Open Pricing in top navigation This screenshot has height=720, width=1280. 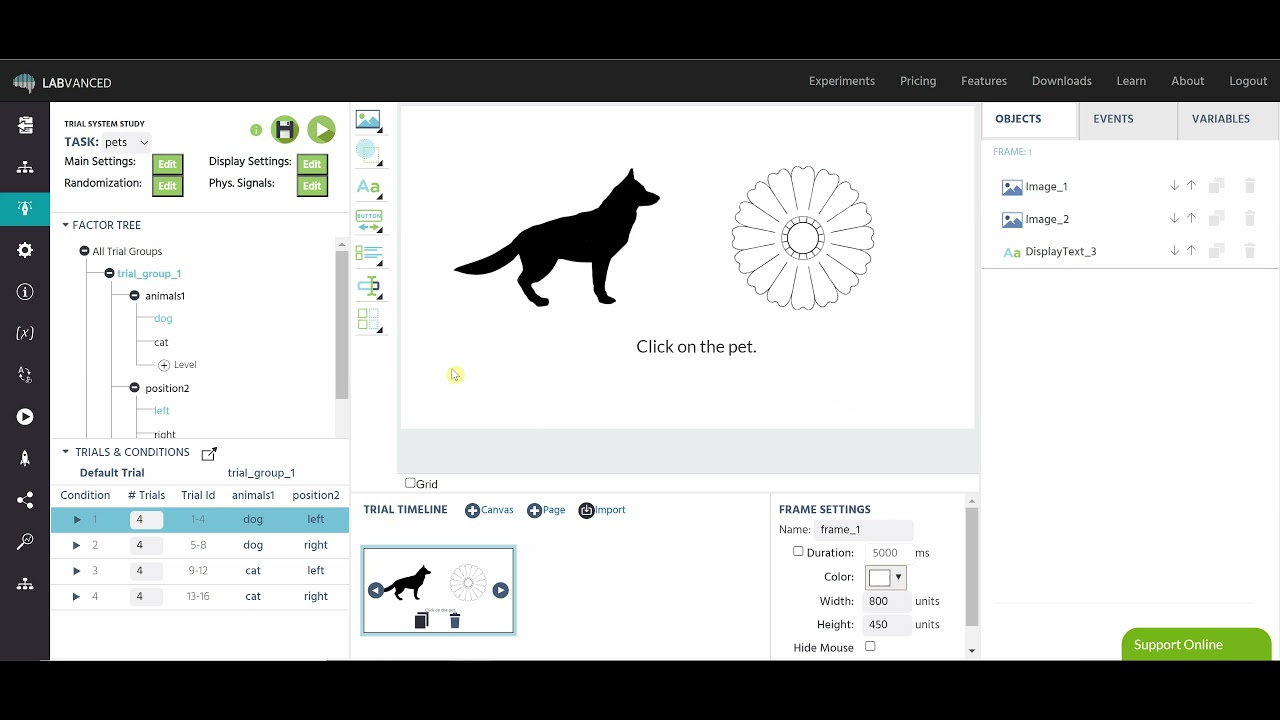click(918, 81)
